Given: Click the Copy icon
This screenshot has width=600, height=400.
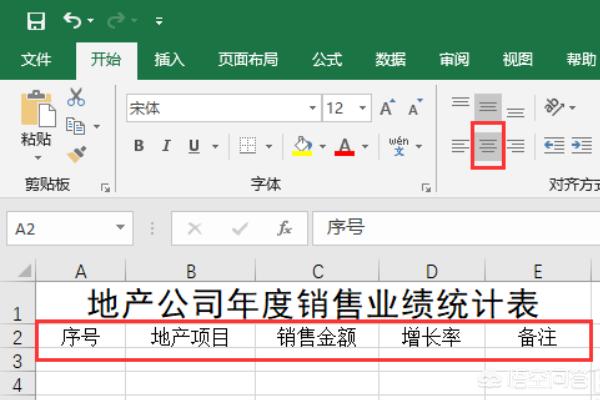Looking at the screenshot, I should [x=75, y=126].
